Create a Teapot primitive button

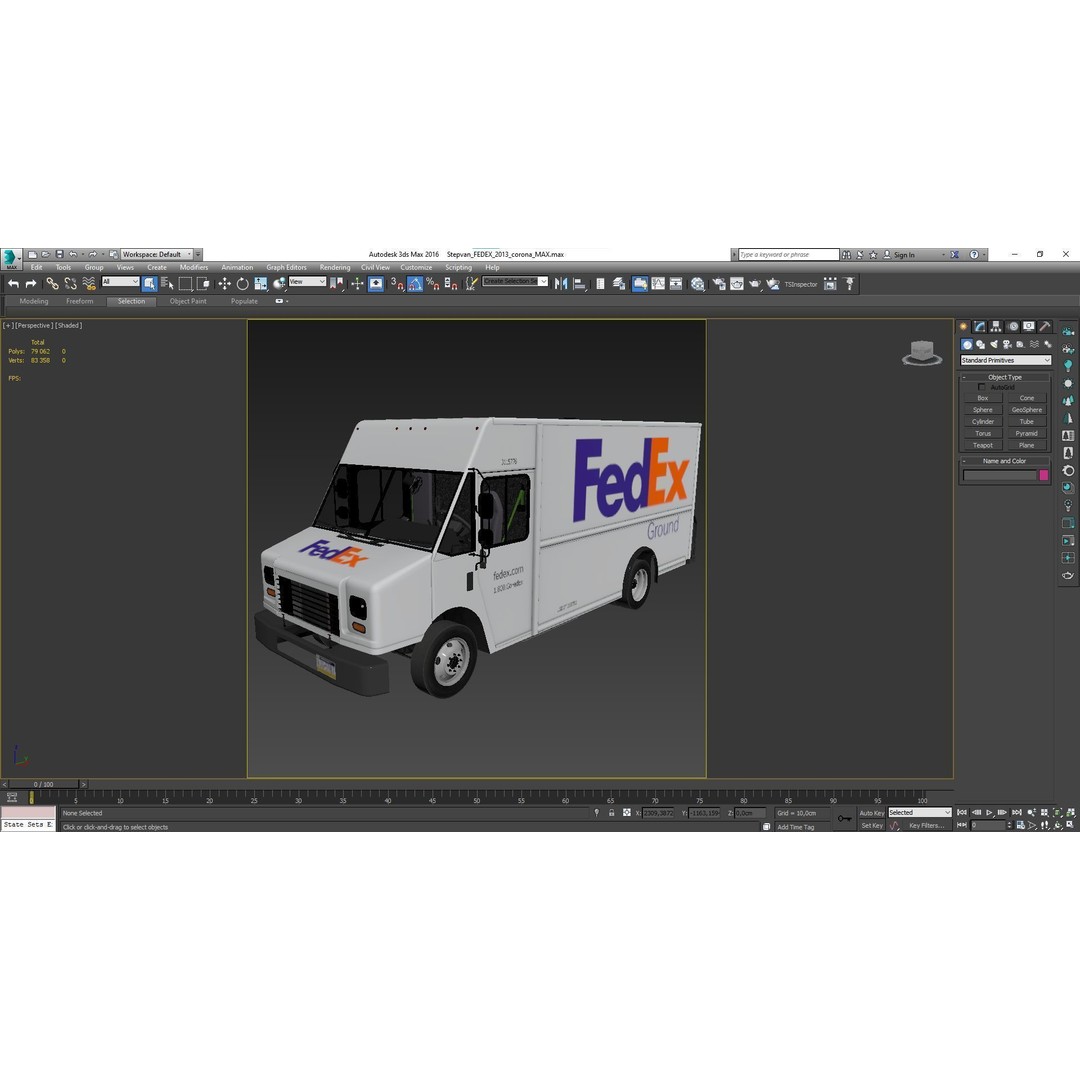[x=983, y=445]
